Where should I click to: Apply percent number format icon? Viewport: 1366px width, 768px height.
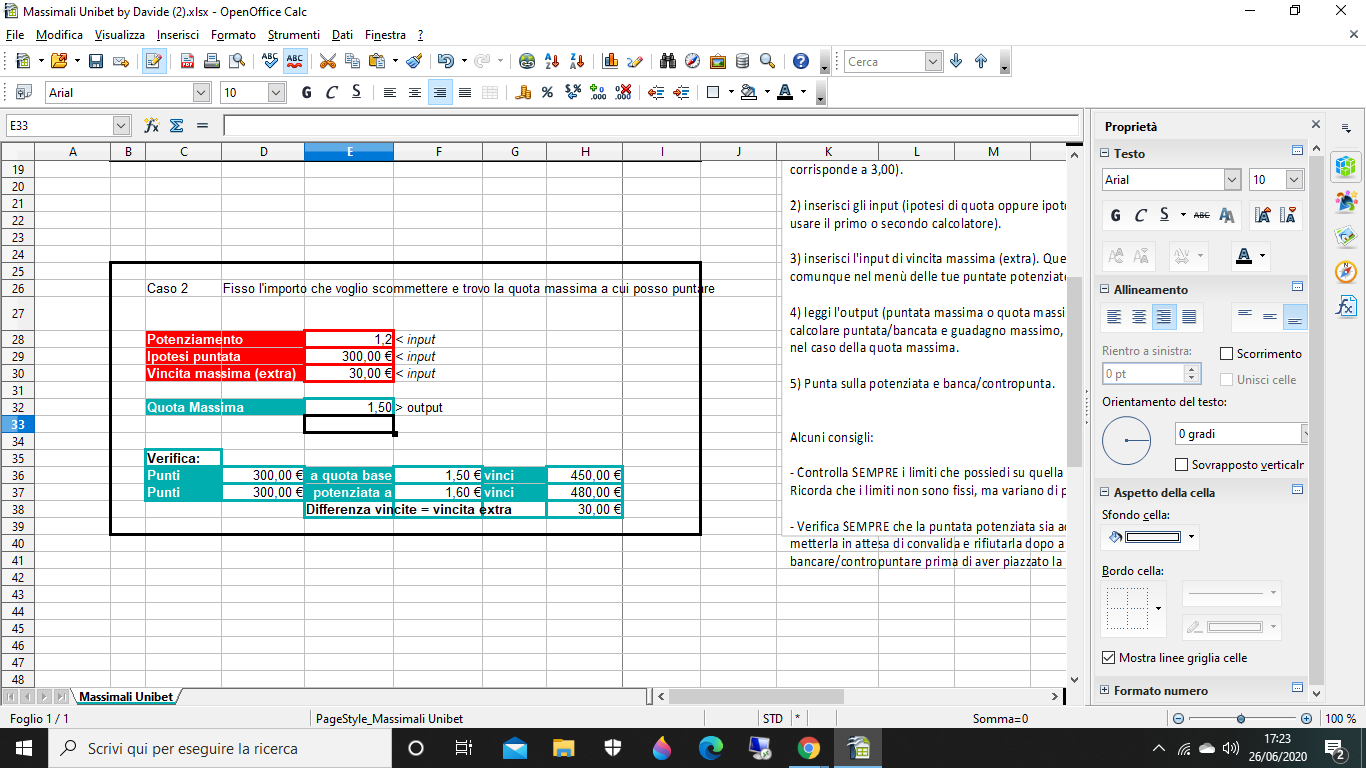(547, 92)
